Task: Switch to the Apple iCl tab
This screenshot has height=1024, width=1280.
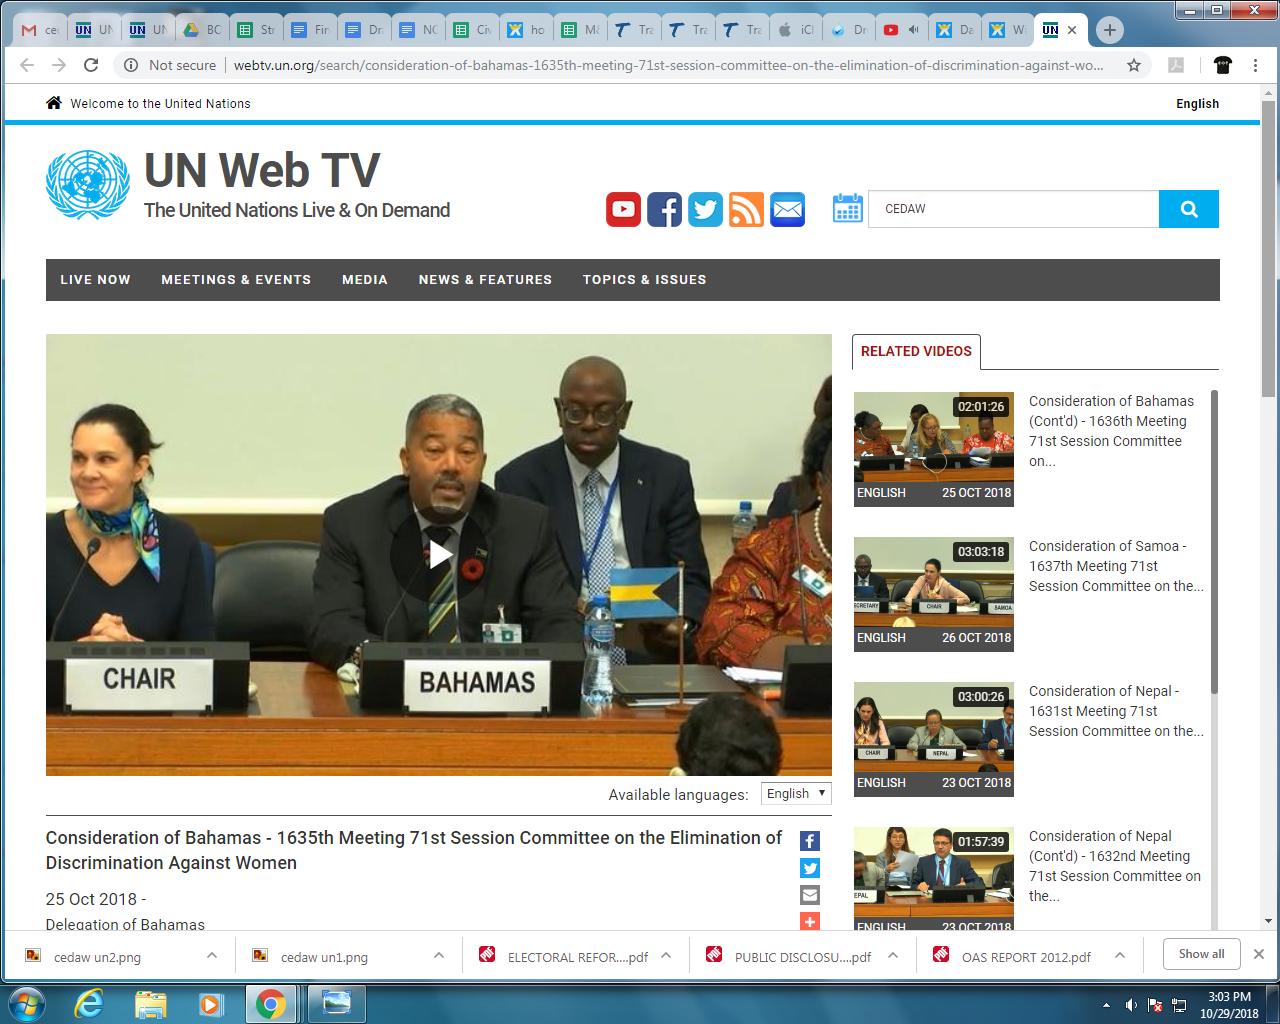Action: [x=796, y=30]
